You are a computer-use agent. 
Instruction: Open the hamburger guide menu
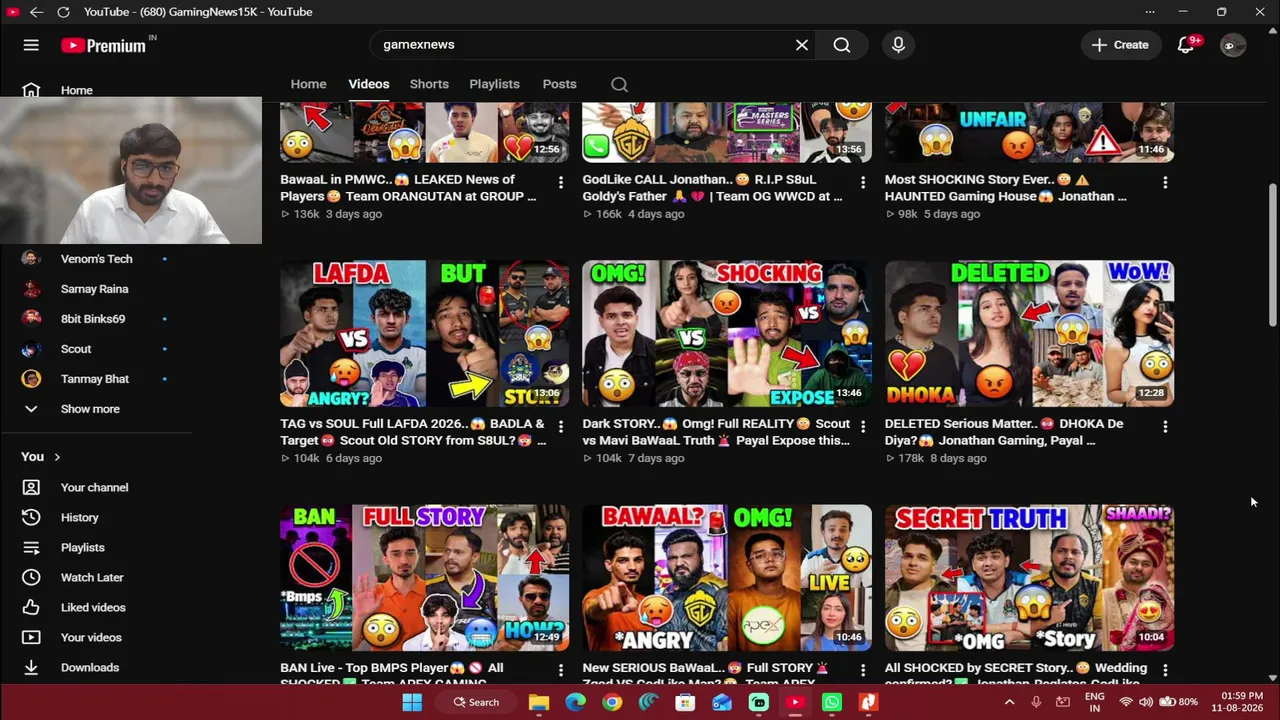[31, 45]
